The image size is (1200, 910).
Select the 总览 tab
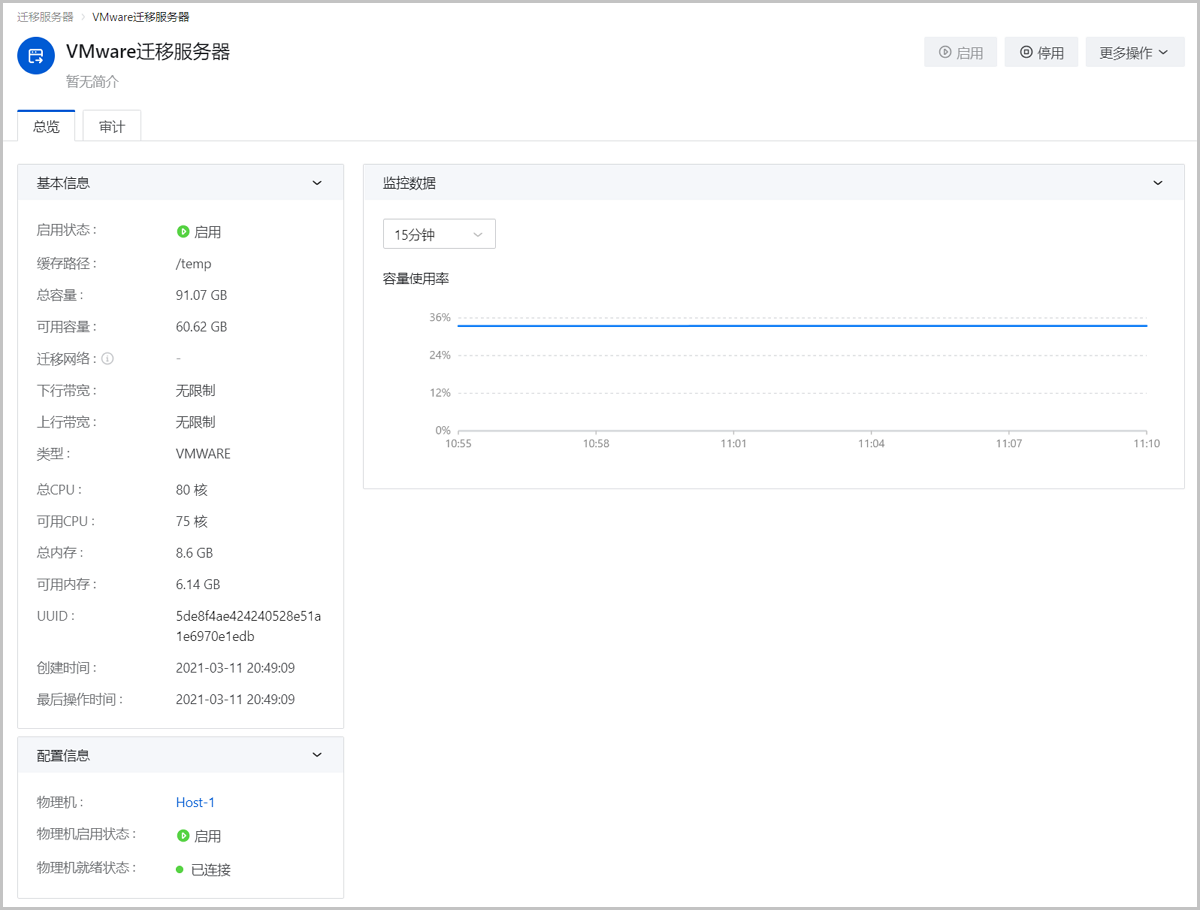click(46, 127)
